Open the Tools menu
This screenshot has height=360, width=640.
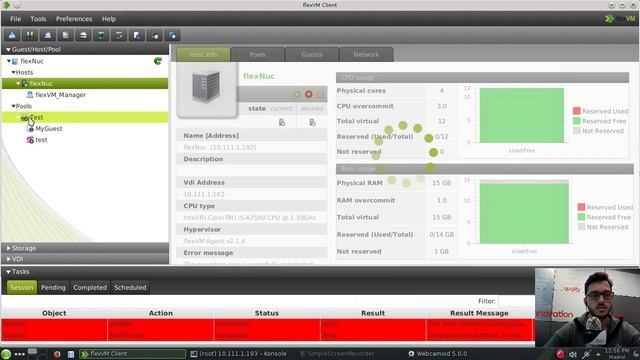pyautogui.click(x=38, y=19)
